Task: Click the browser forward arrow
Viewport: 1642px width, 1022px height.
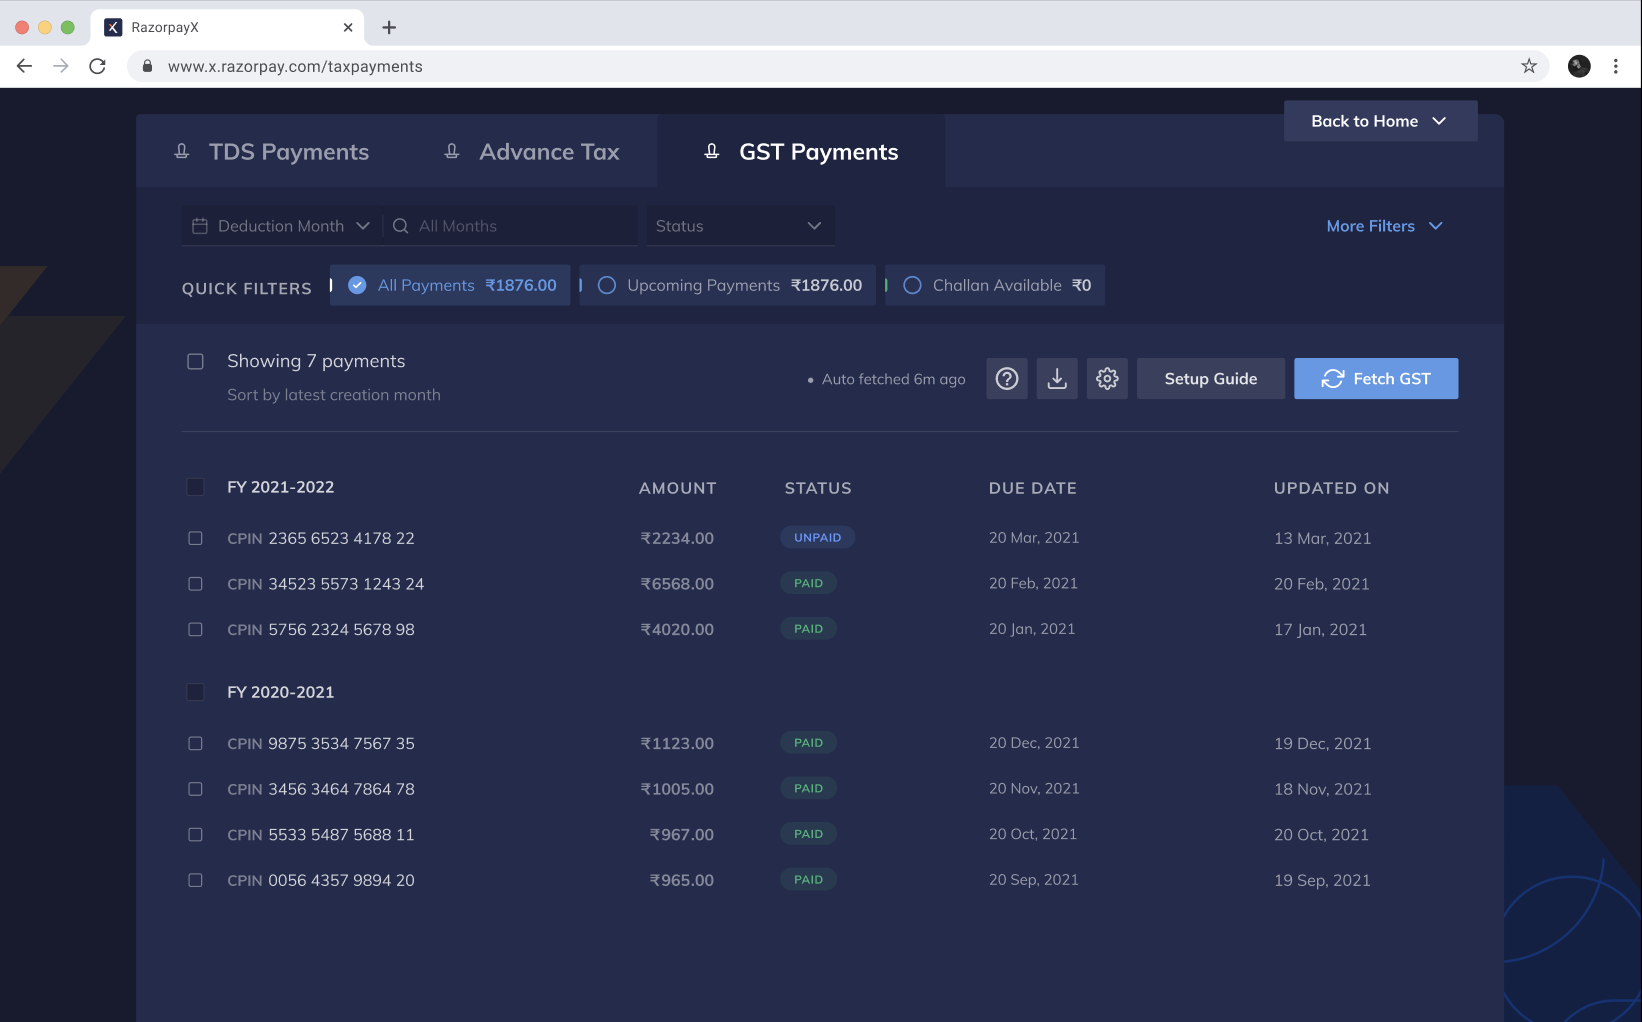Action: coord(61,66)
